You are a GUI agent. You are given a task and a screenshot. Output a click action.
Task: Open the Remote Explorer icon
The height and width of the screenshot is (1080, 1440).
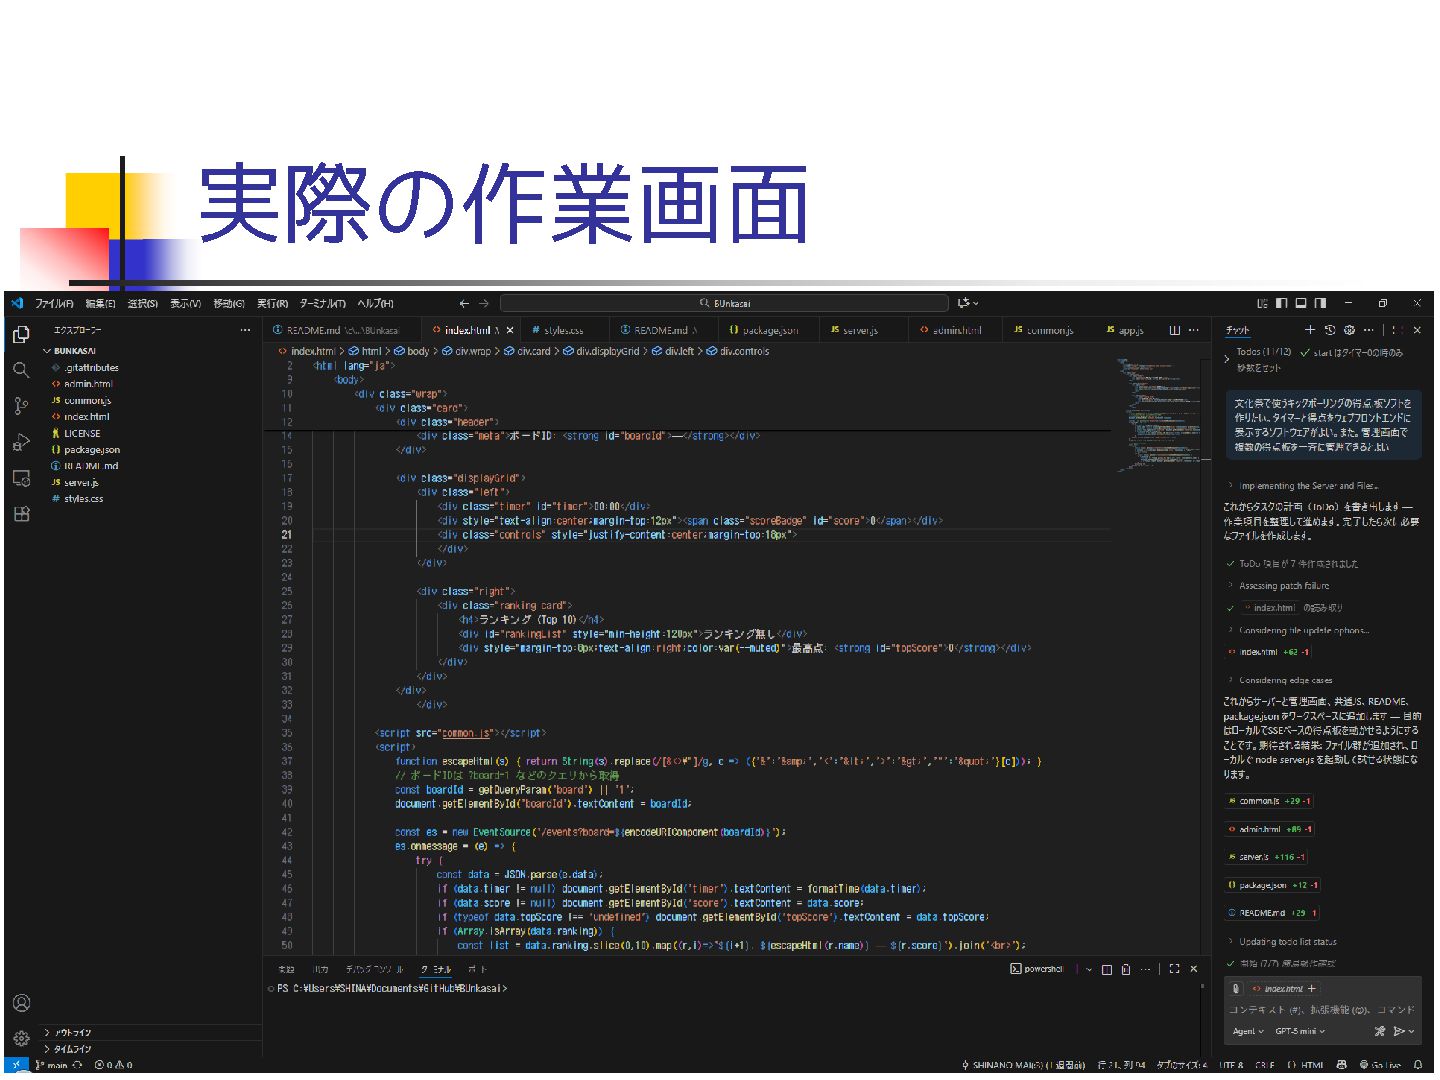click(21, 478)
